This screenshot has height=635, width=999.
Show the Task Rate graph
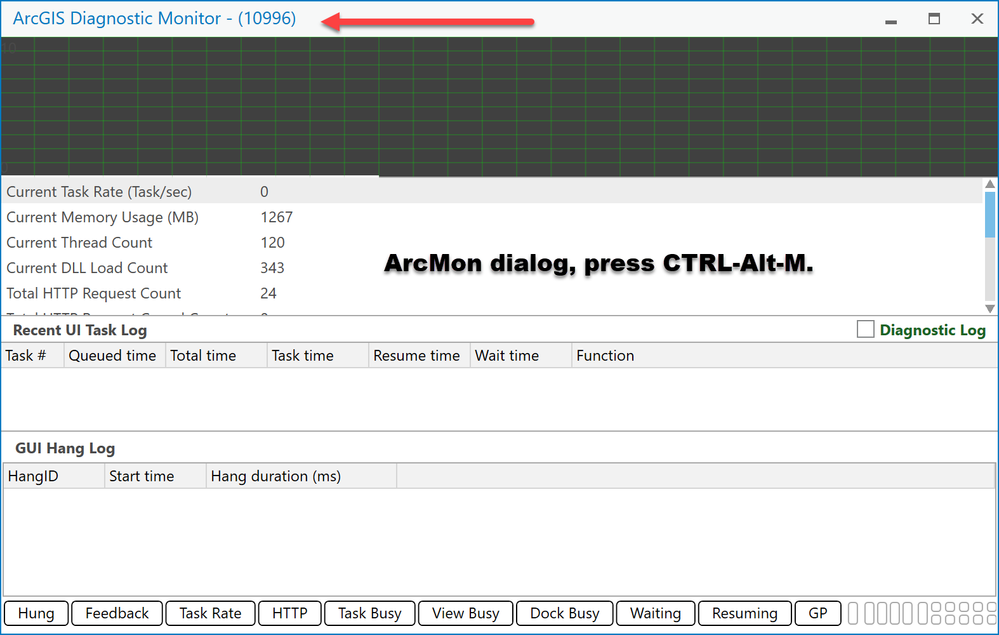(x=210, y=613)
